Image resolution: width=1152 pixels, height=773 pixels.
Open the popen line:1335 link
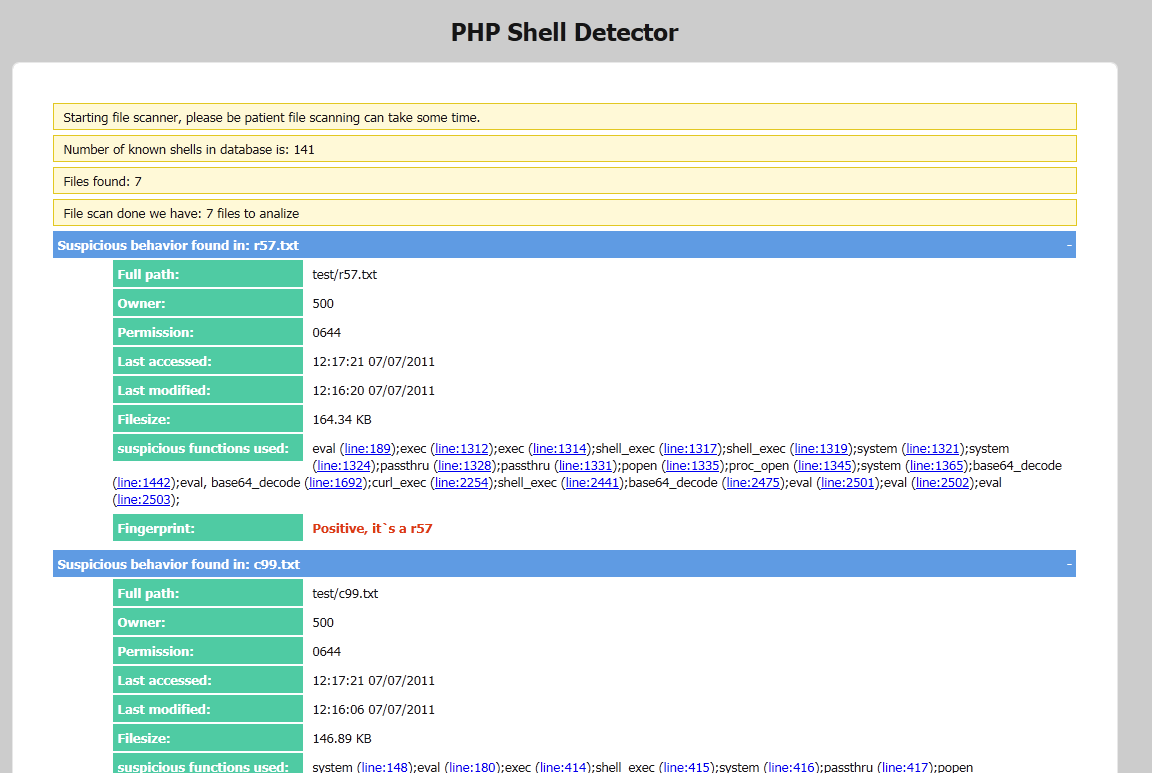point(690,465)
